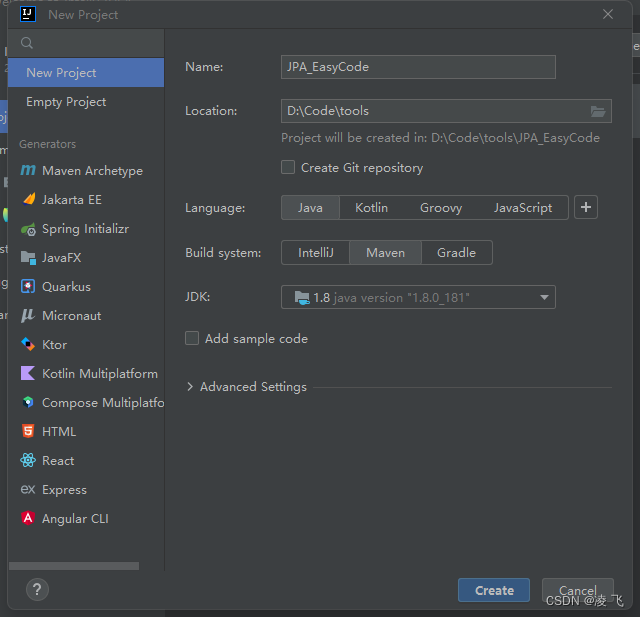Select JavaScript as the language
The height and width of the screenshot is (617, 640).
[x=523, y=208]
